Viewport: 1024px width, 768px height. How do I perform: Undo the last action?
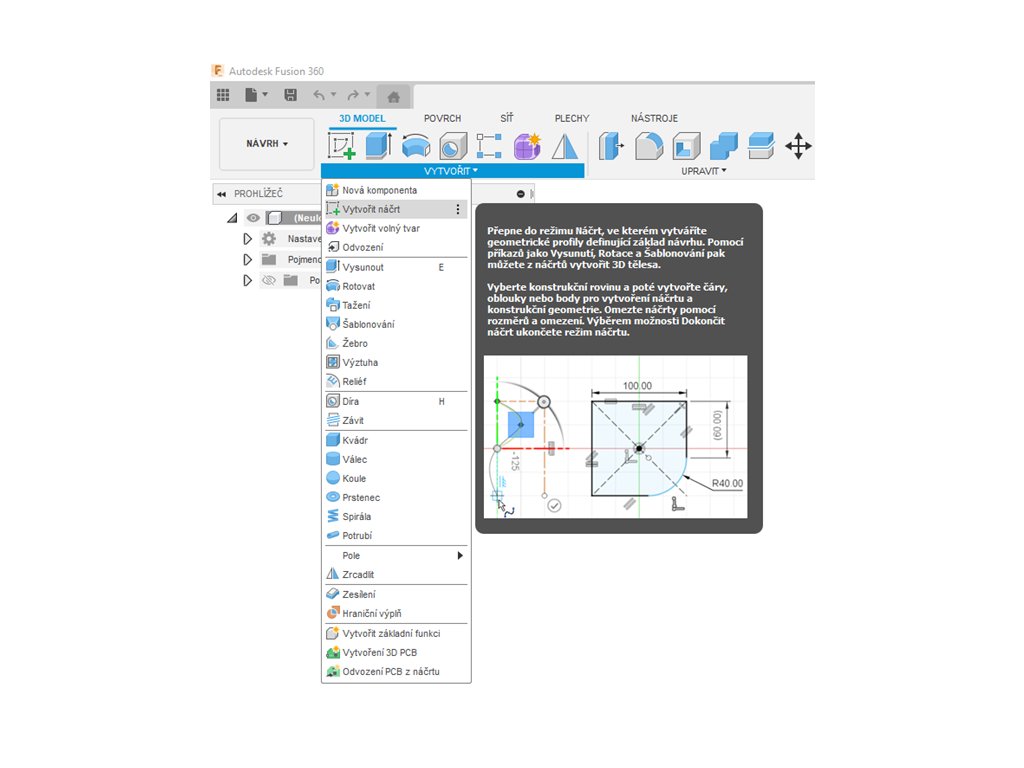(319, 95)
